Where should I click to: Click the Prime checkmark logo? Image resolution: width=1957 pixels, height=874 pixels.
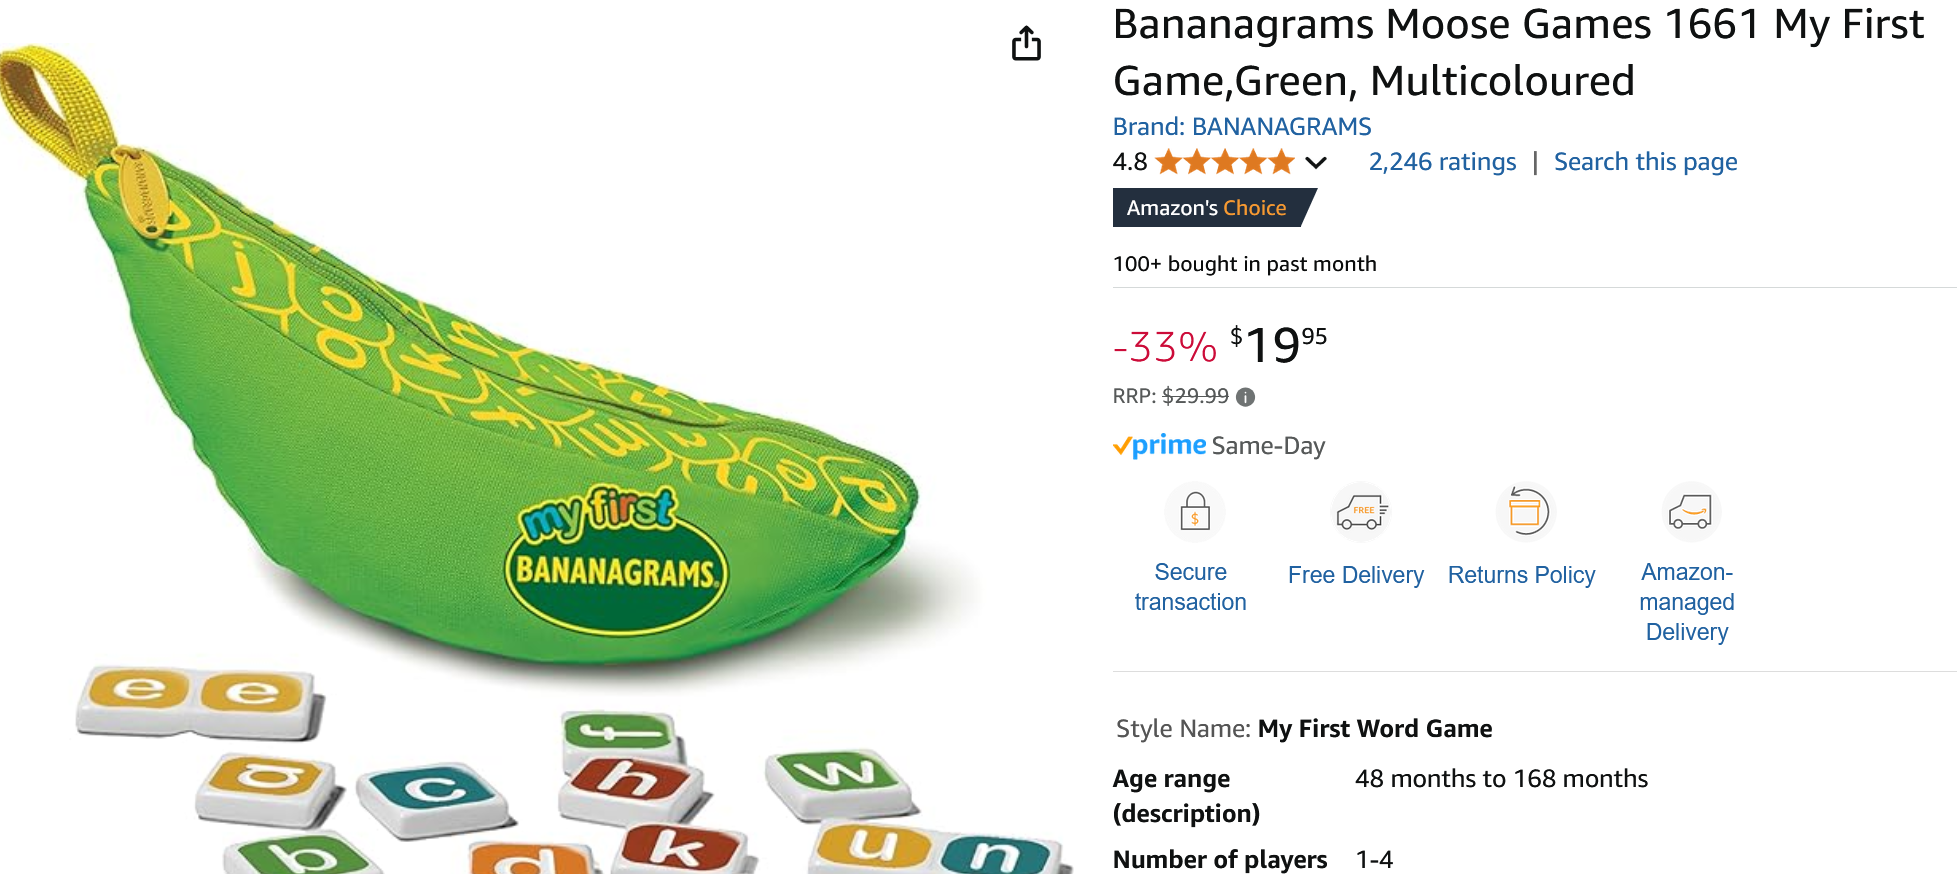click(x=1160, y=445)
